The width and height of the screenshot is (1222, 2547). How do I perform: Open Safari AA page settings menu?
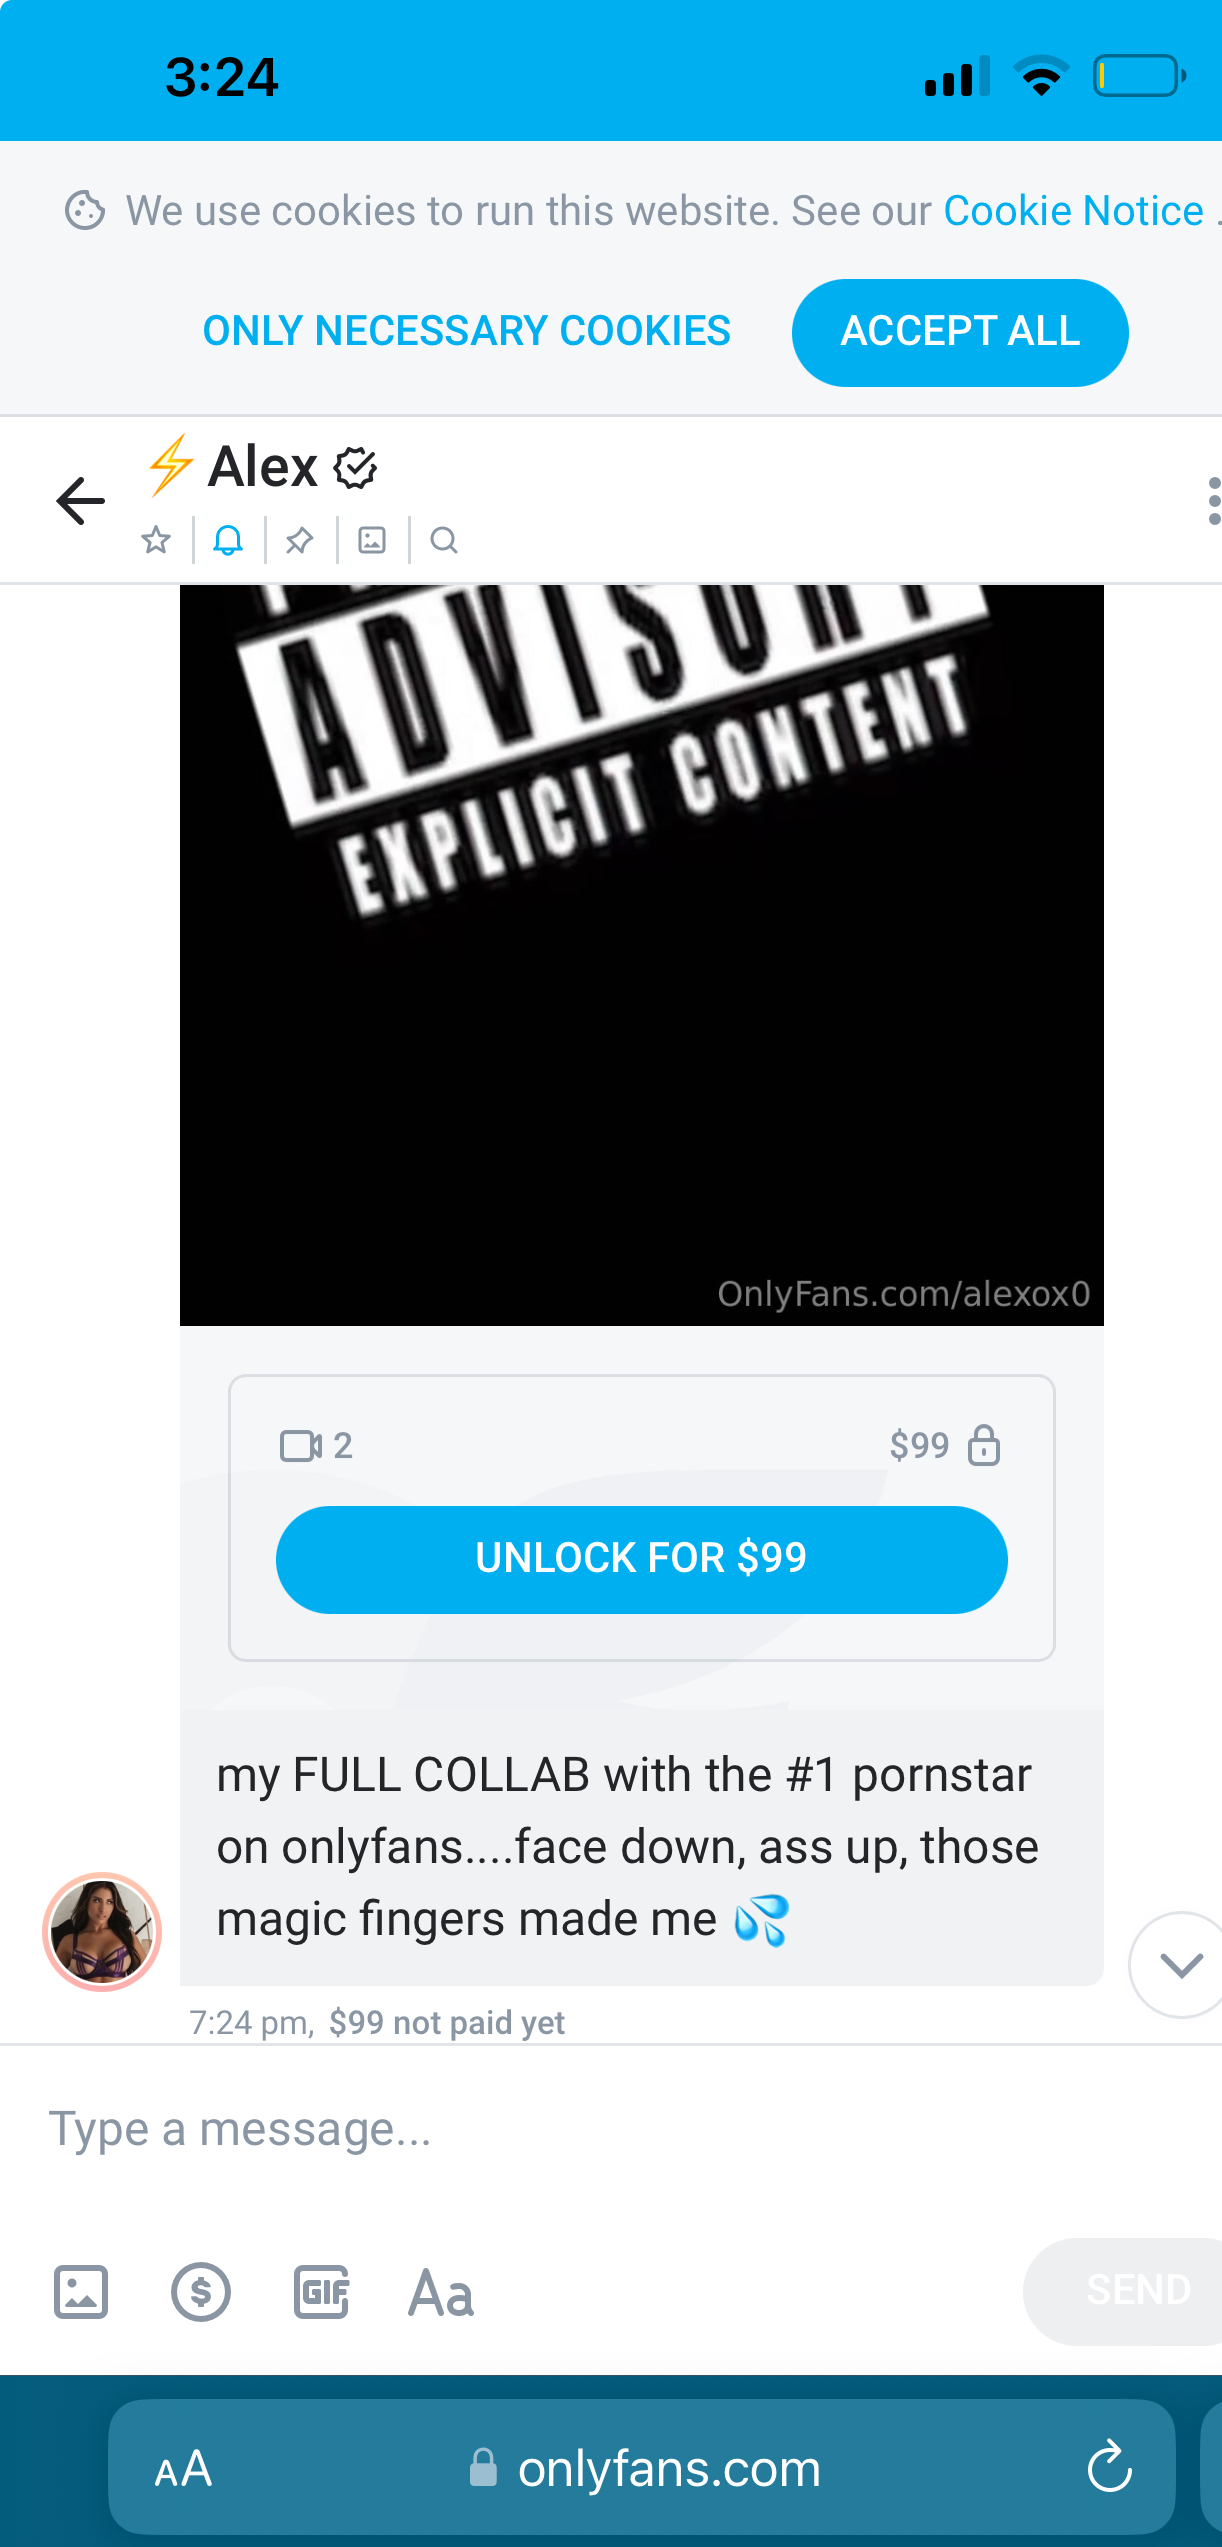coord(184,2469)
